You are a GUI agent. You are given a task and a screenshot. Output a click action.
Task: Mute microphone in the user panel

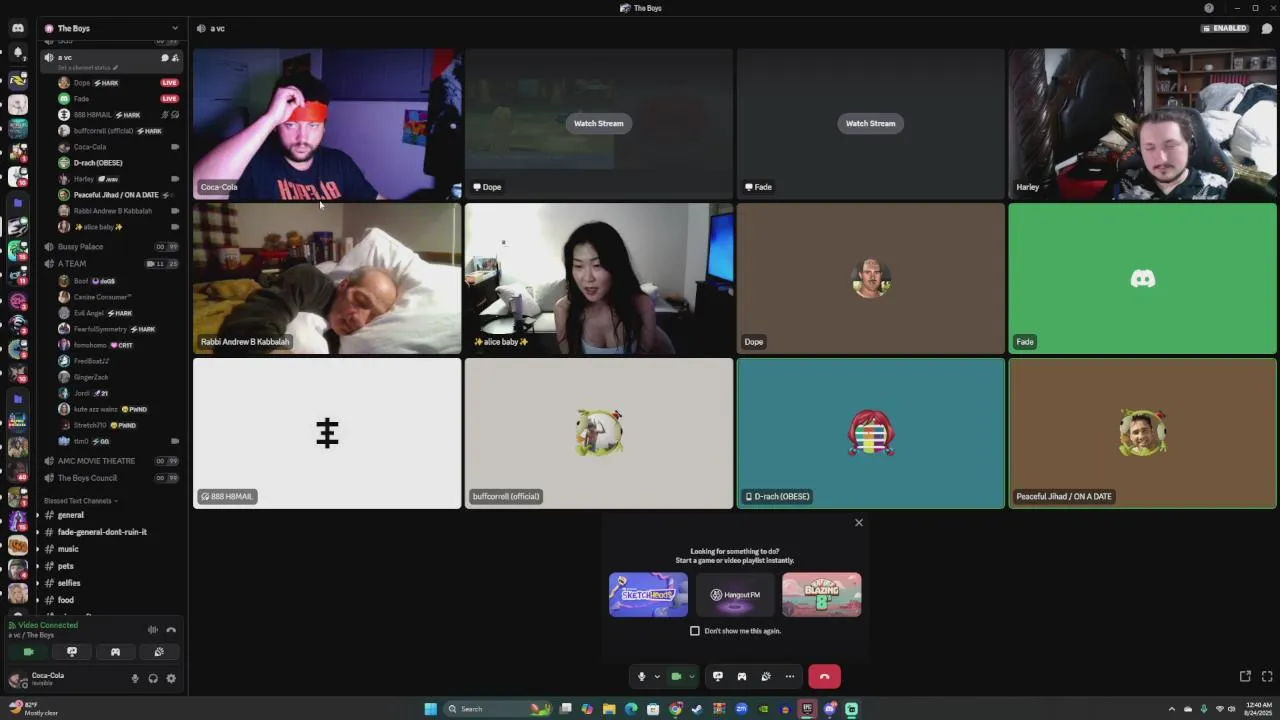[135, 678]
